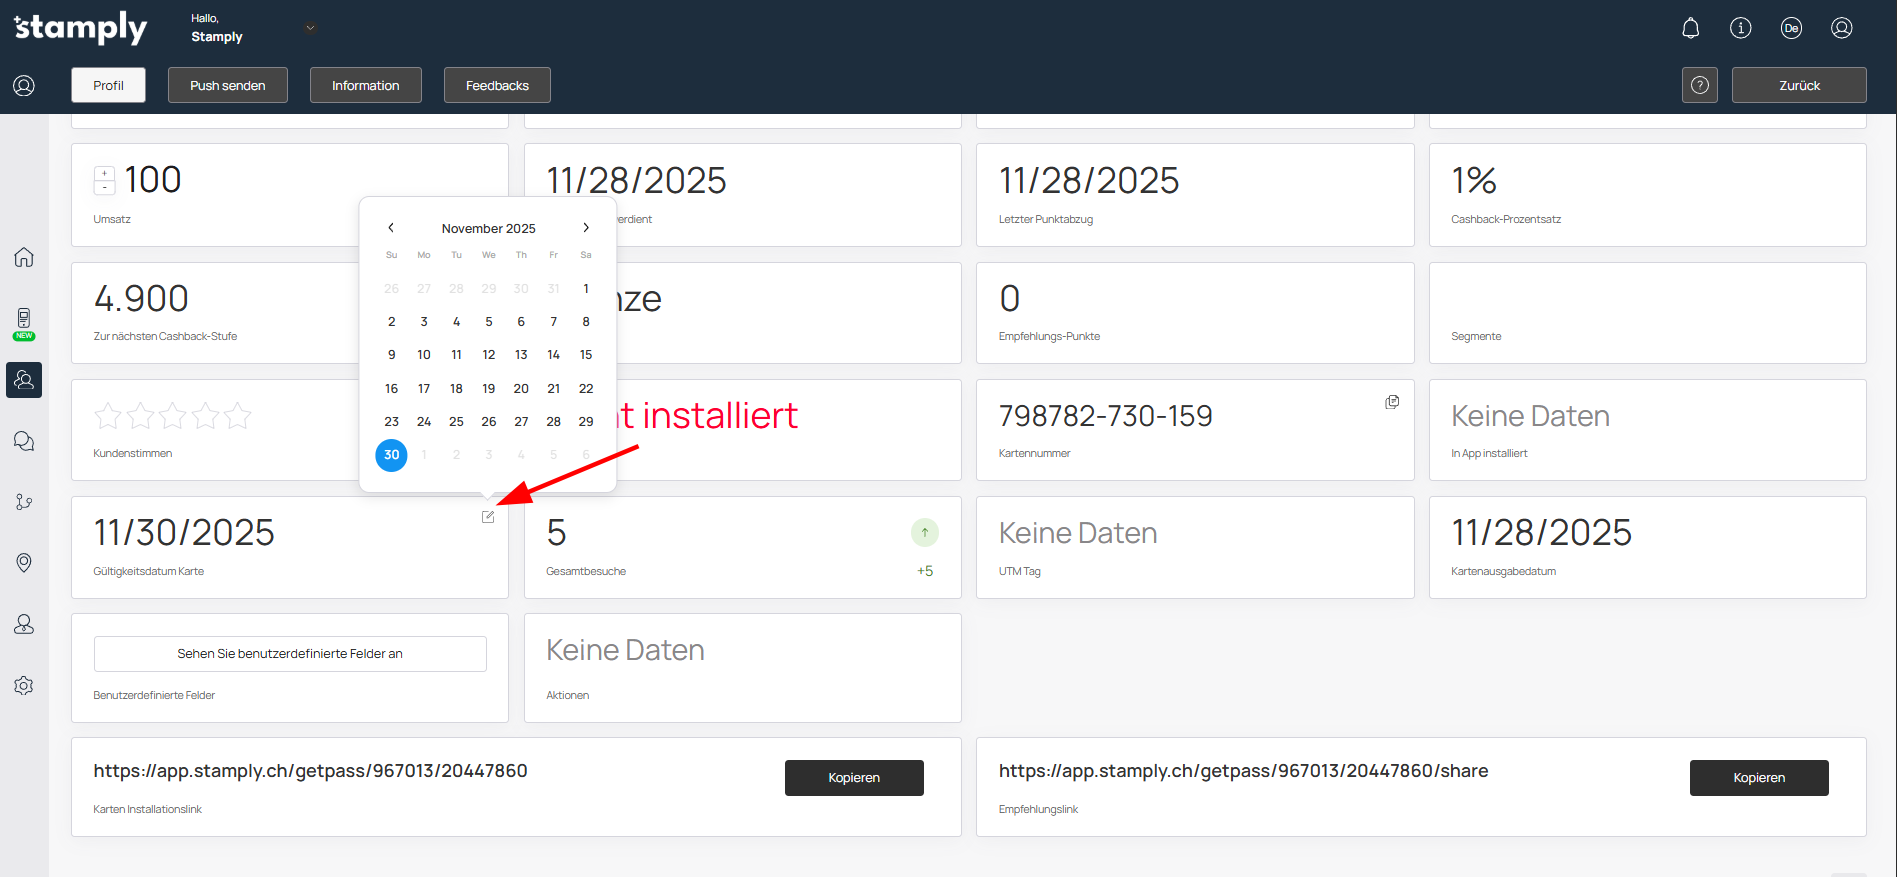The width and height of the screenshot is (1897, 877).
Task: Open the info circle icon in header
Action: [x=1740, y=28]
